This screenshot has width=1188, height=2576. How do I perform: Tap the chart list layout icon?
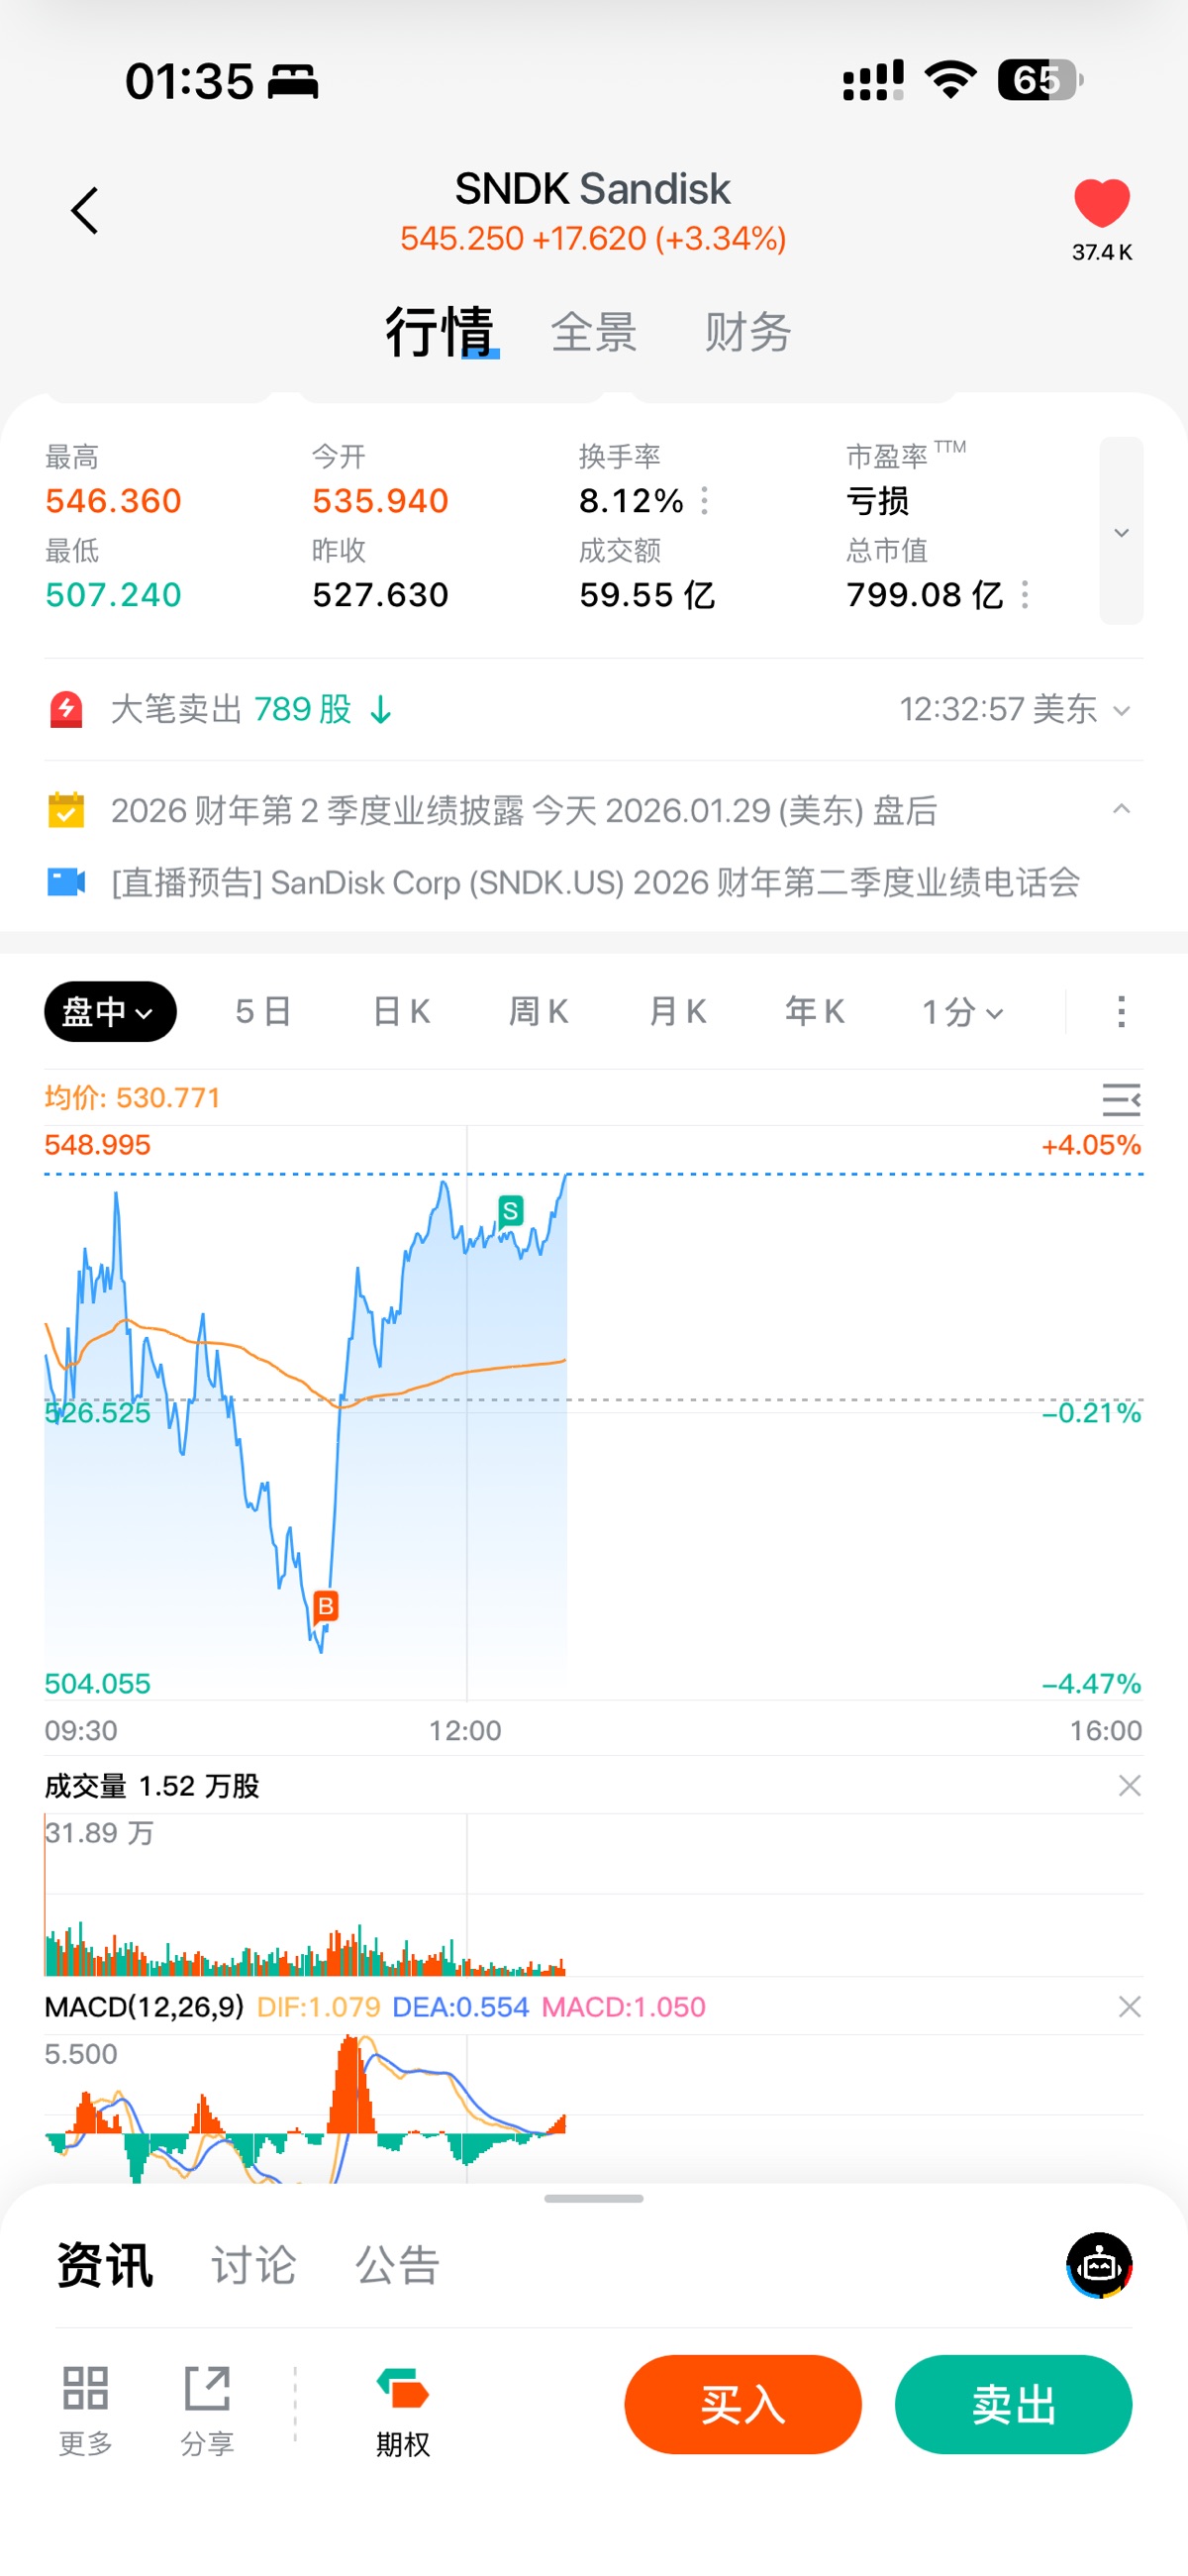(1121, 1099)
